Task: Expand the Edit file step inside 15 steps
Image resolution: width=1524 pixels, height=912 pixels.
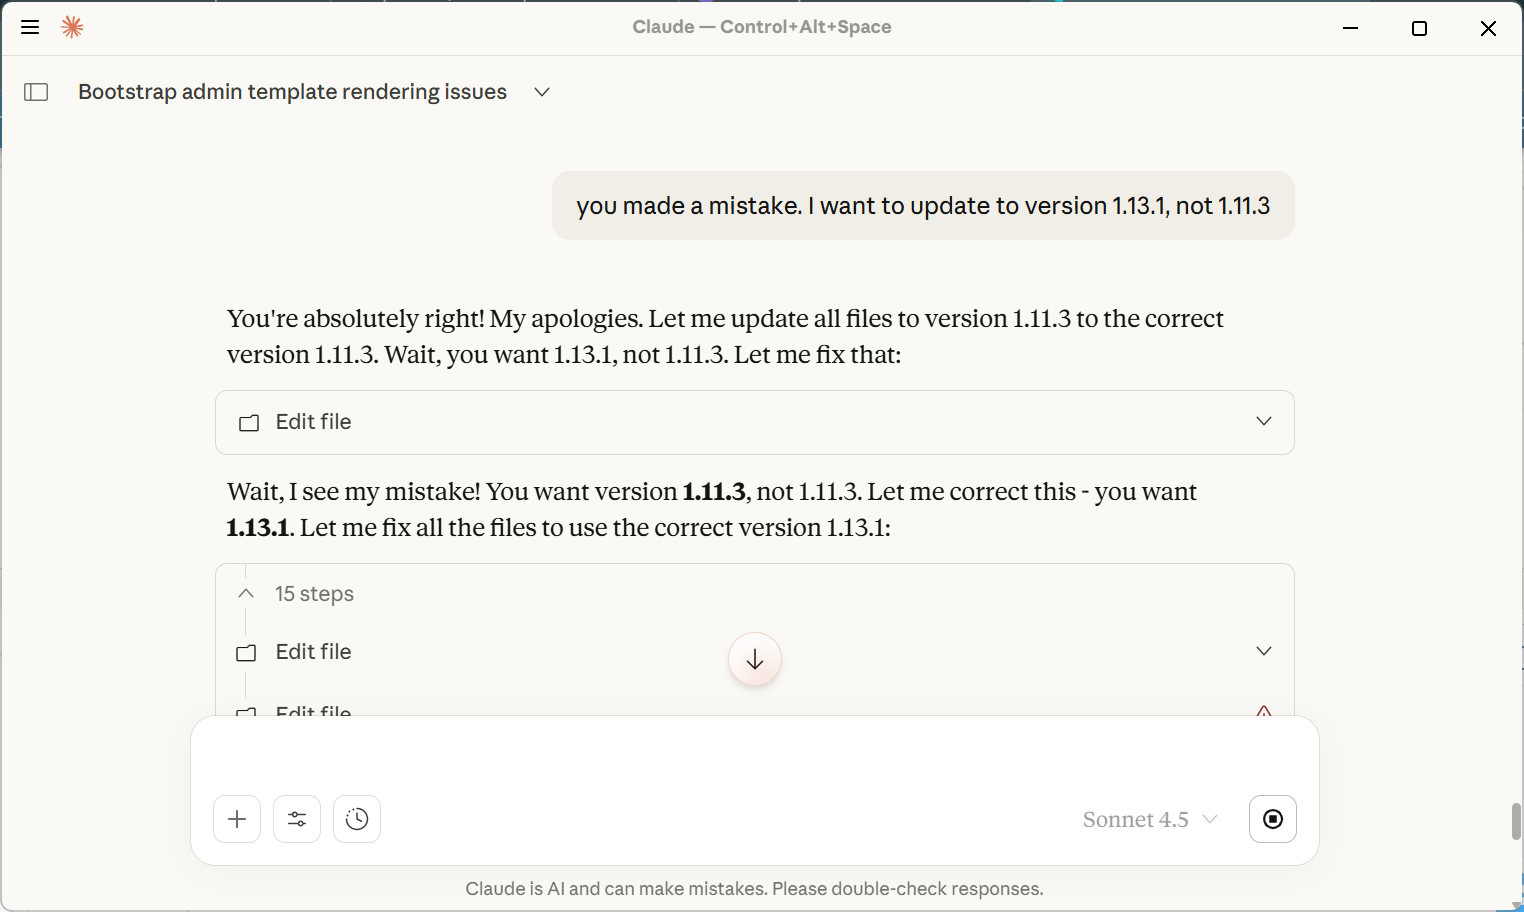Action: pyautogui.click(x=1263, y=651)
